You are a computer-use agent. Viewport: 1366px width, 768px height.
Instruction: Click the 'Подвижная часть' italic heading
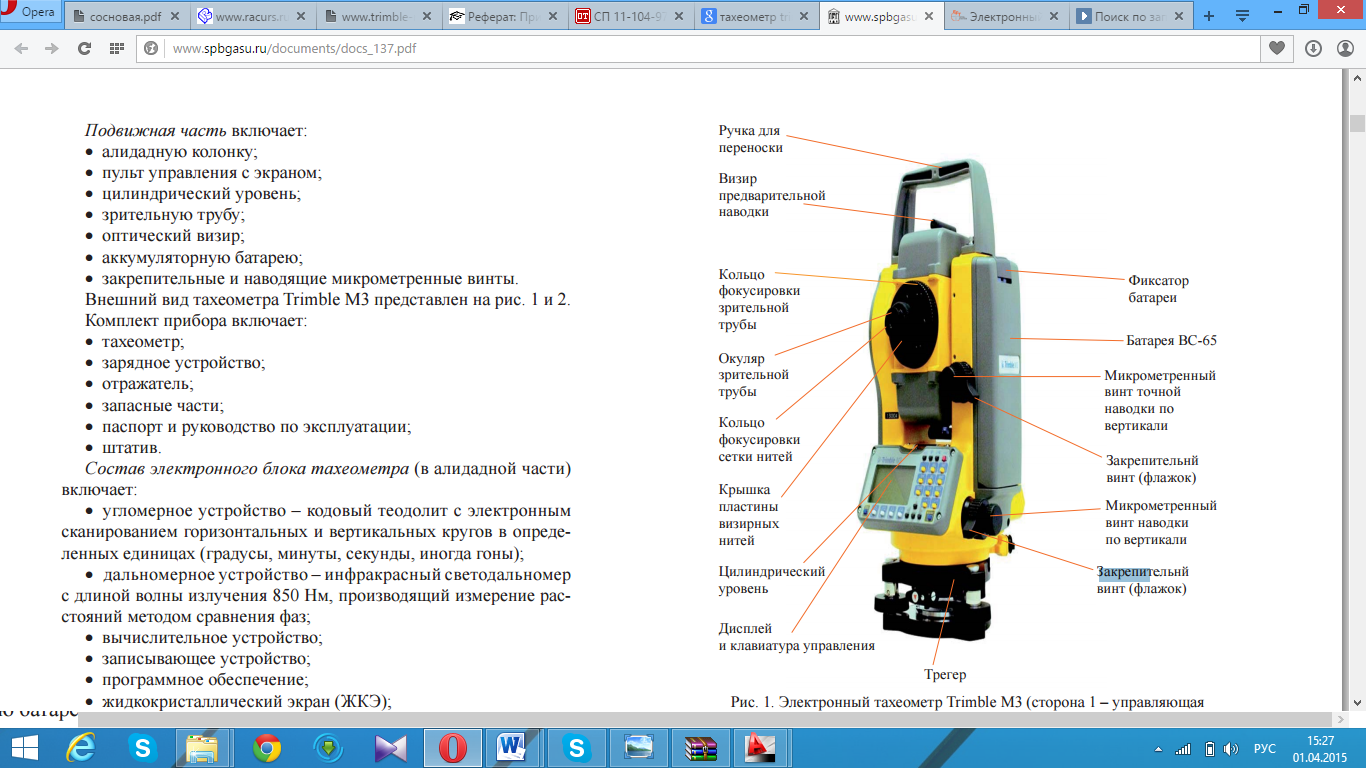[156, 131]
